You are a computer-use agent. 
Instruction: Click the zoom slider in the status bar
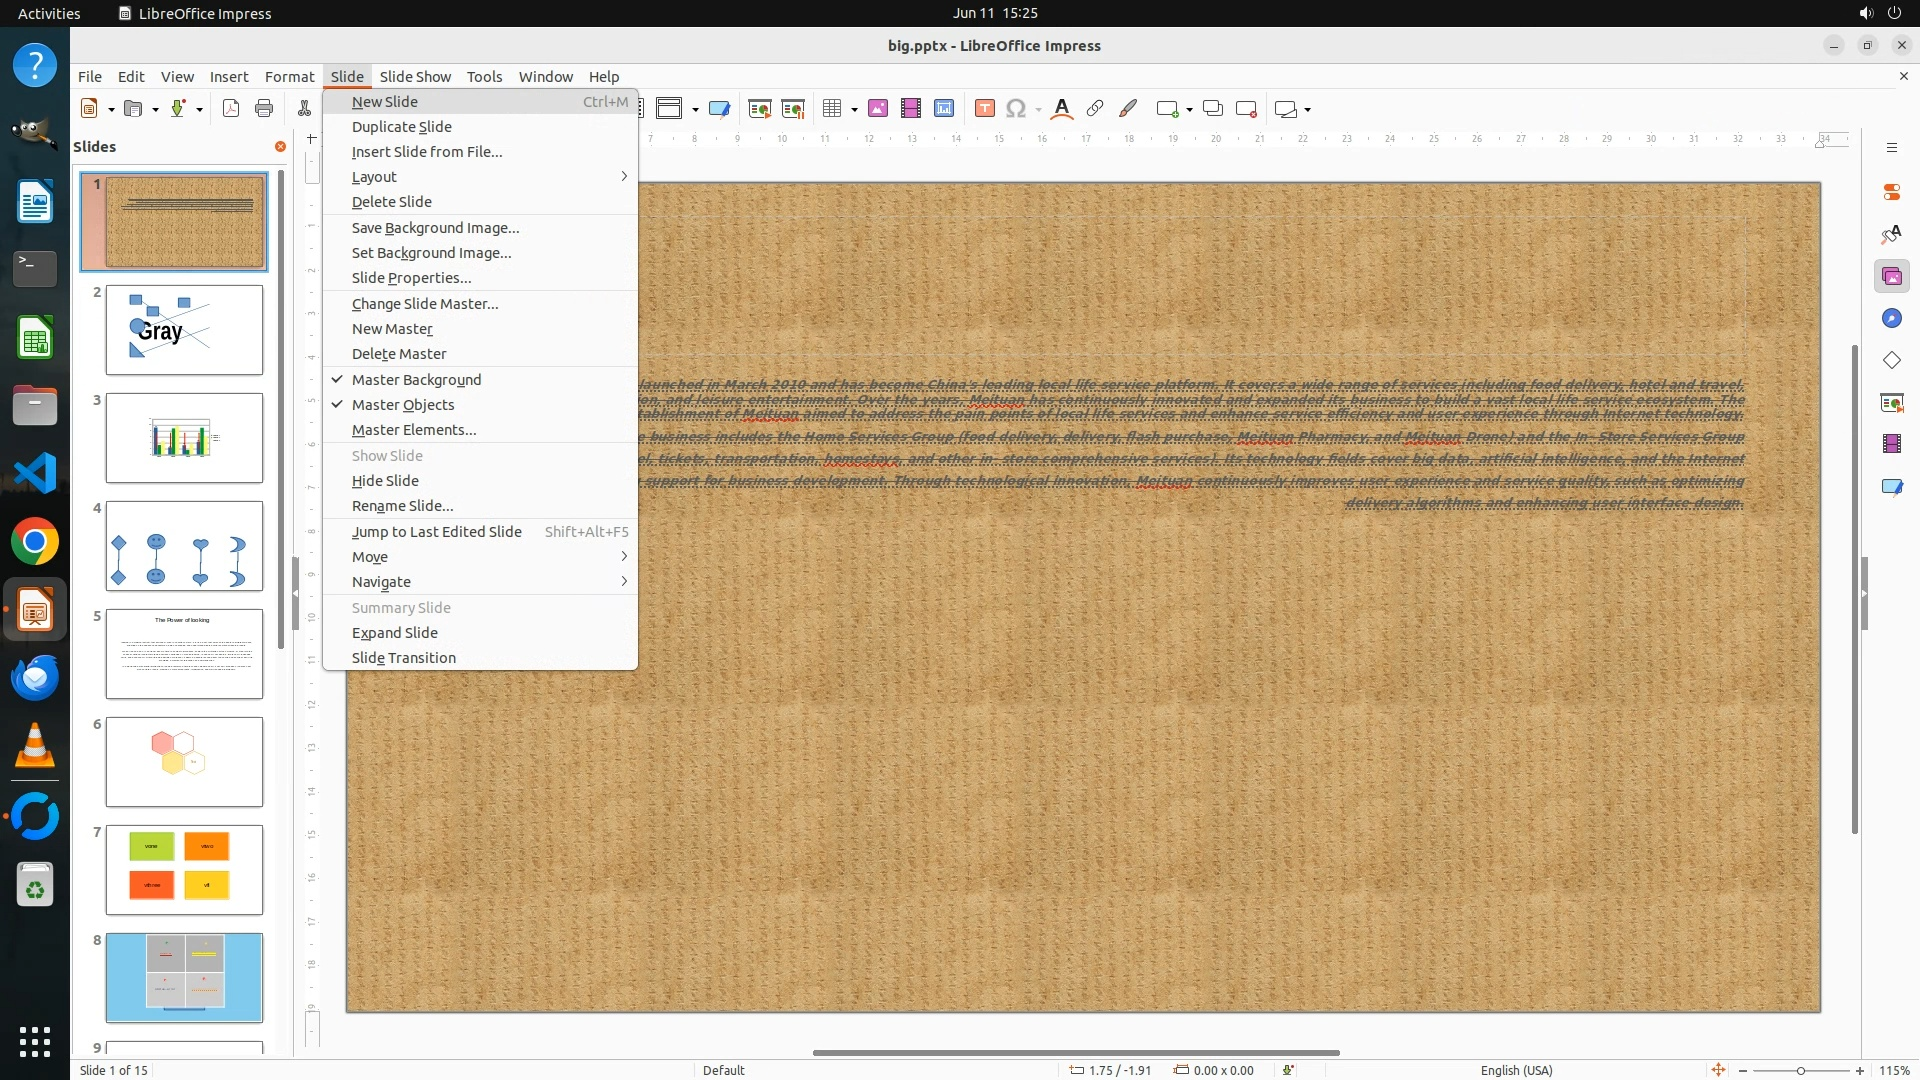(1800, 1071)
